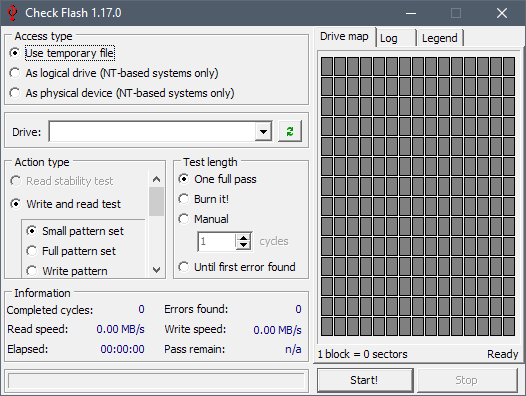
Task: Click Action type scroll-up arrow
Action: [156, 179]
